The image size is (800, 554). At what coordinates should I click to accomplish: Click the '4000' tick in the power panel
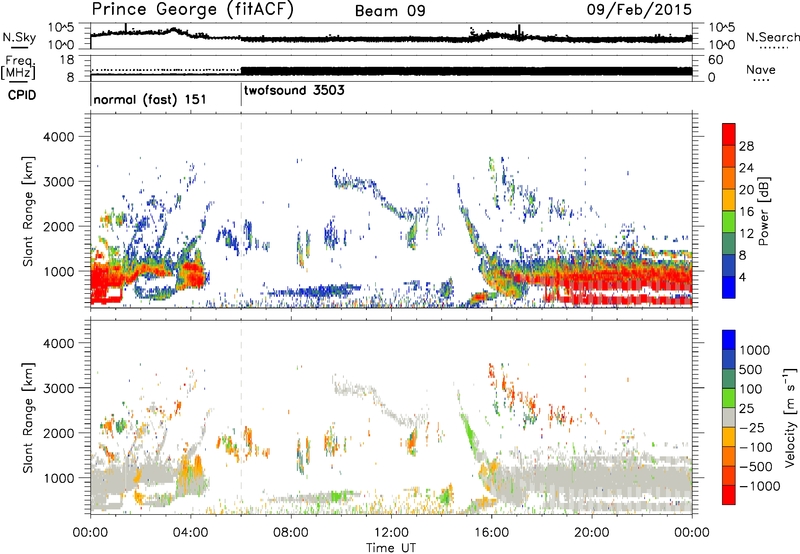pyautogui.click(x=59, y=137)
